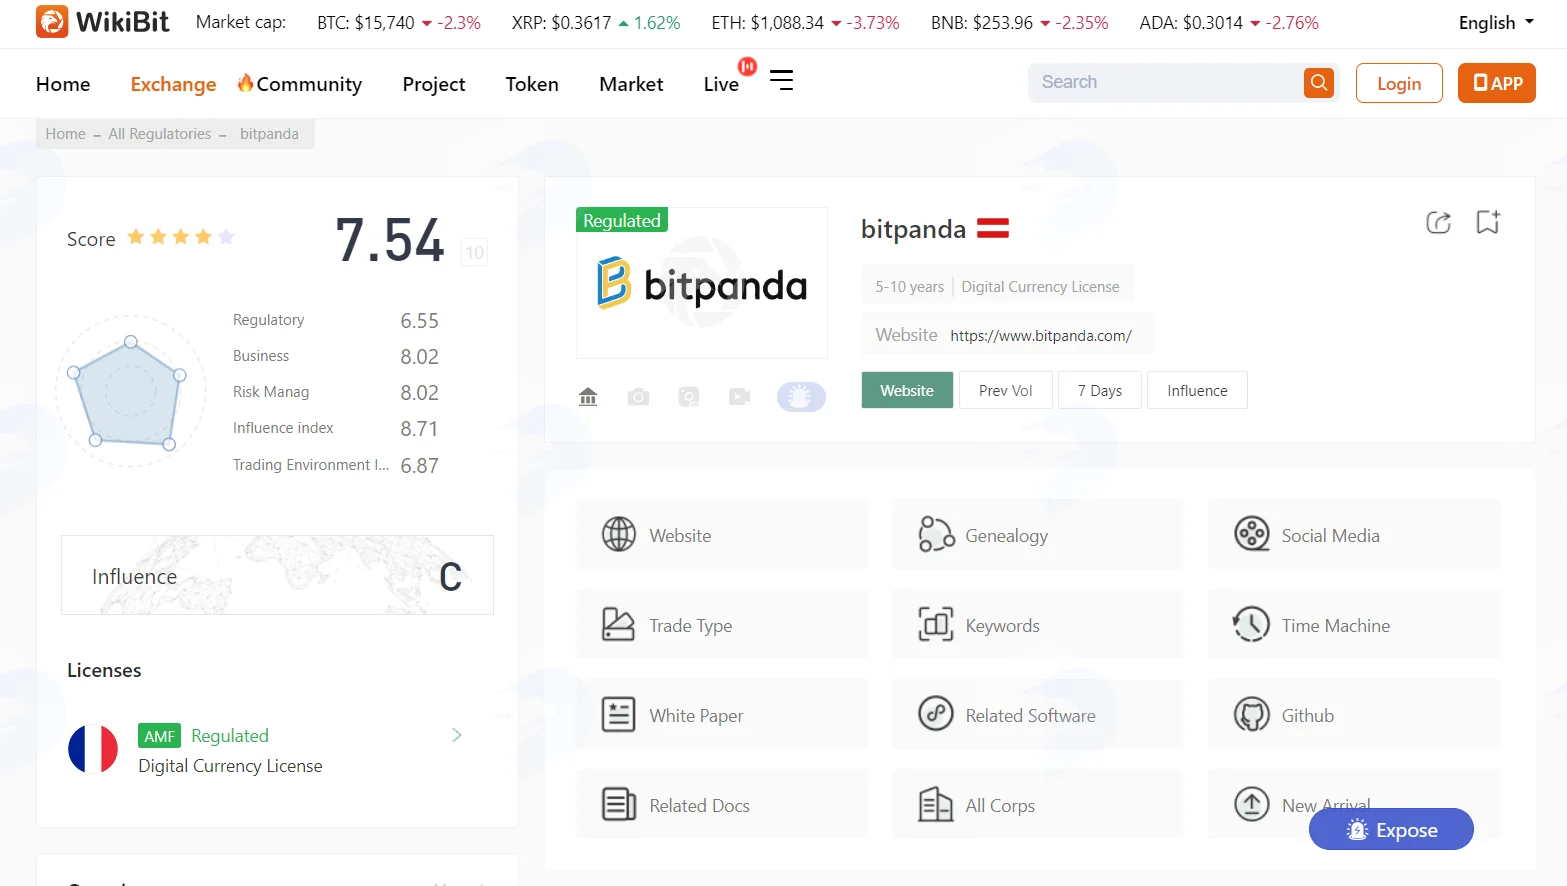Image resolution: width=1567 pixels, height=886 pixels.
Task: Open the Github tile
Action: tap(1354, 715)
